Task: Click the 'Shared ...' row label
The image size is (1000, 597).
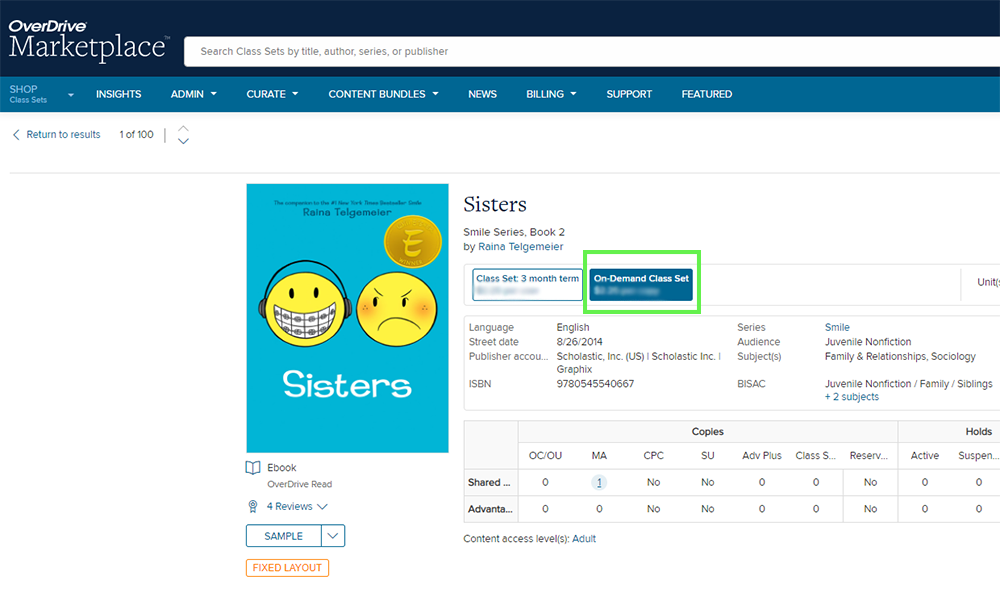Action: click(489, 482)
